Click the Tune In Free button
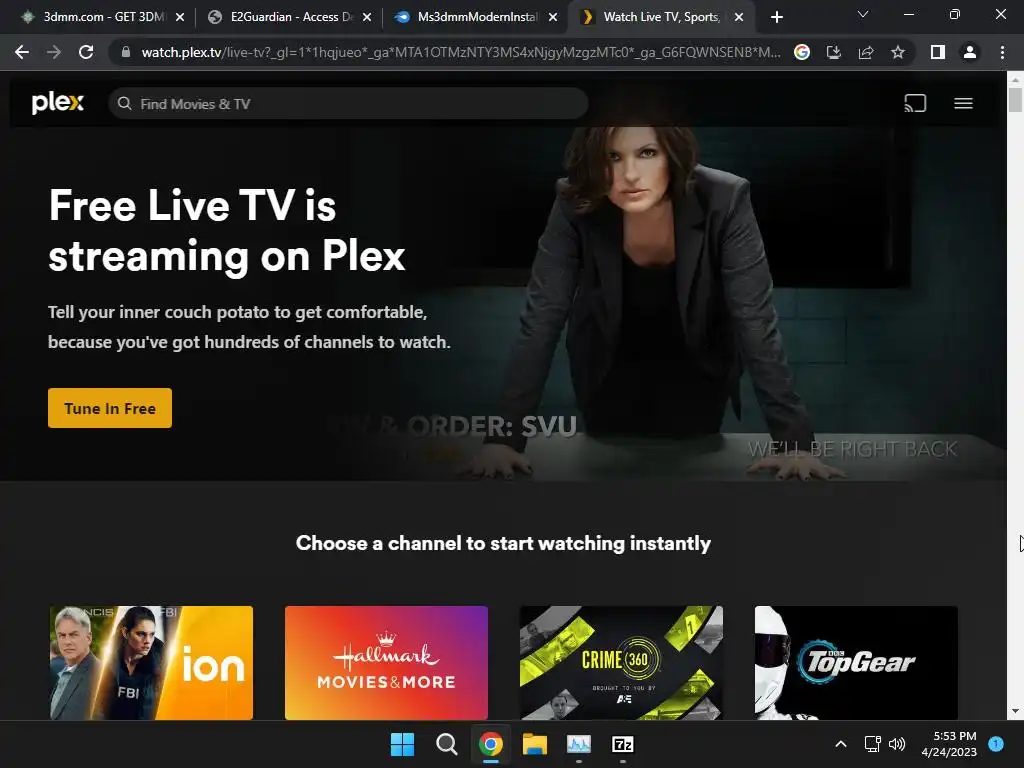The width and height of the screenshot is (1024, 768). pos(110,408)
